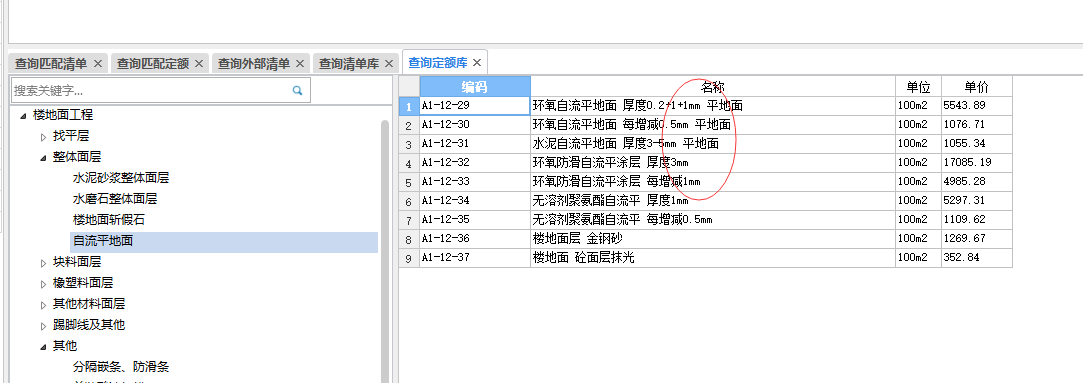1083x383 pixels.
Task: Select code cell A1-12-37
Action: (475, 257)
